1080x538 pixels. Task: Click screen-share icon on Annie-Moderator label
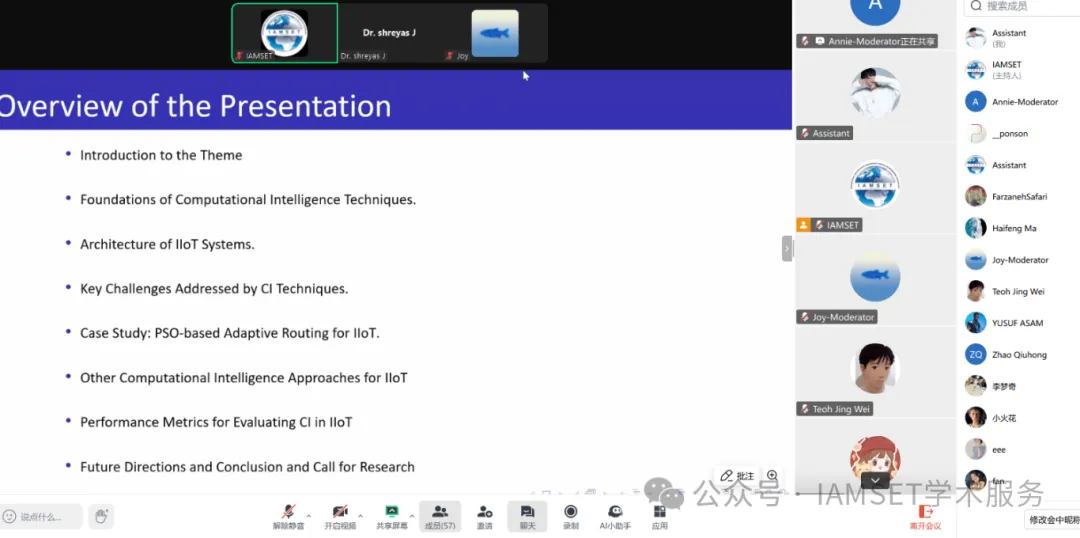click(x=820, y=41)
